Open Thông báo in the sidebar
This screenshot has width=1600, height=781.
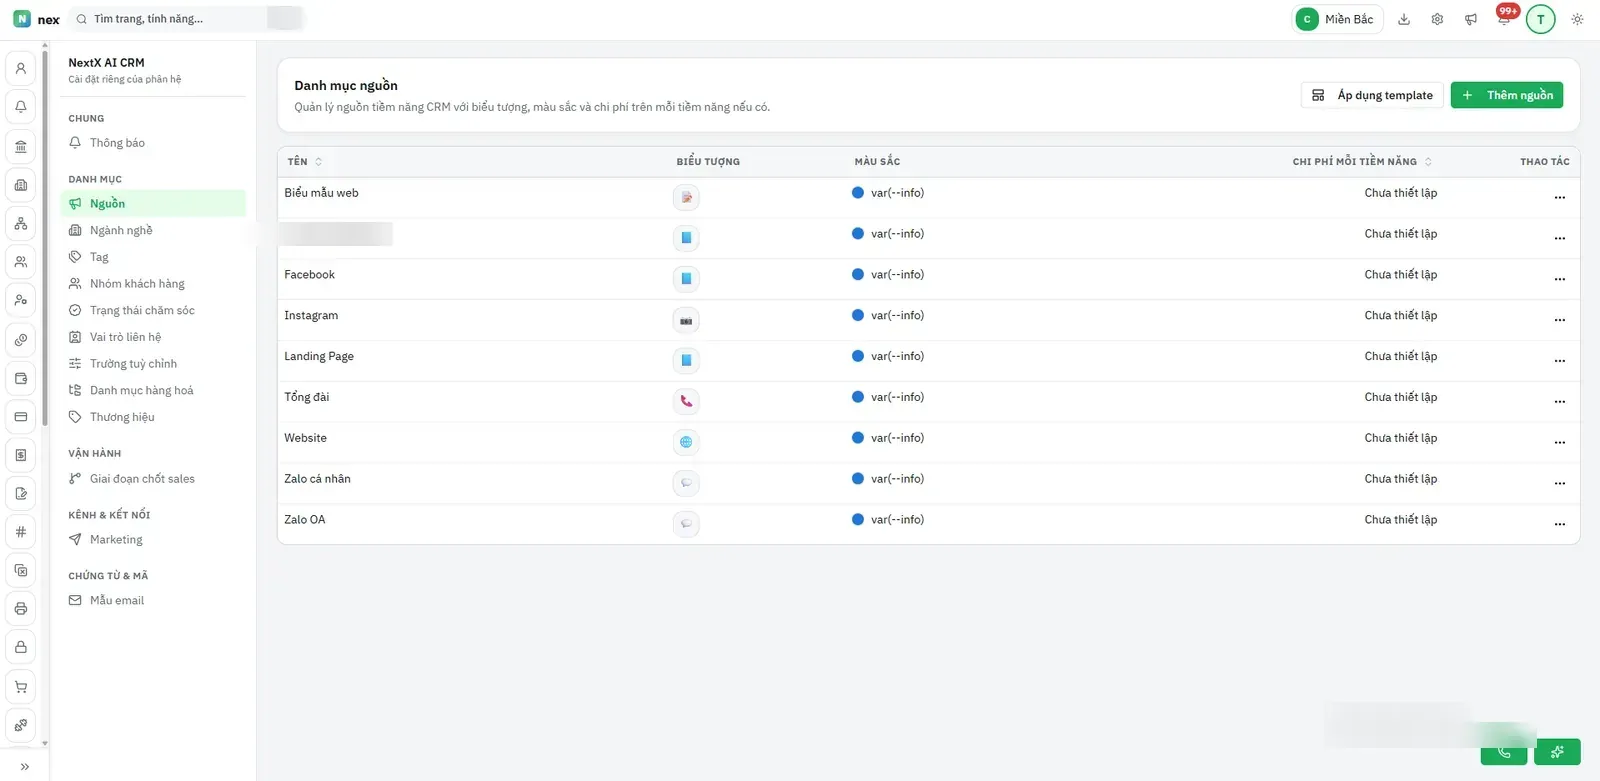[x=153, y=143]
